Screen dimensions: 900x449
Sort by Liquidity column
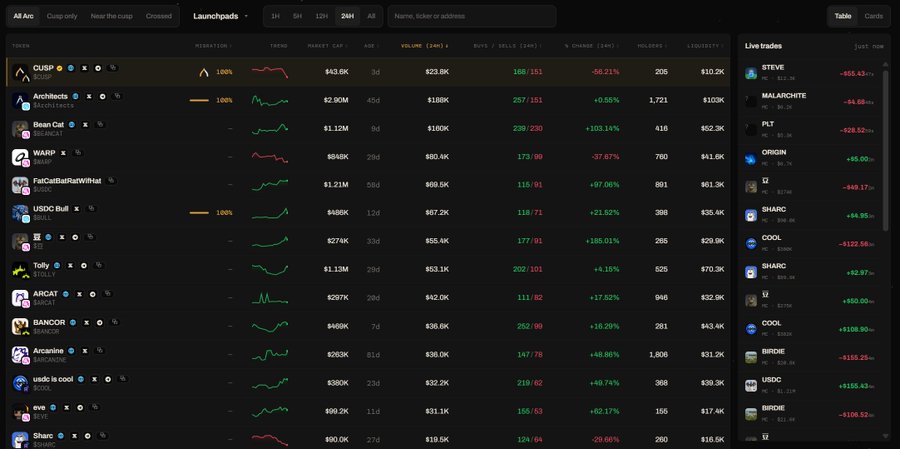(x=705, y=46)
